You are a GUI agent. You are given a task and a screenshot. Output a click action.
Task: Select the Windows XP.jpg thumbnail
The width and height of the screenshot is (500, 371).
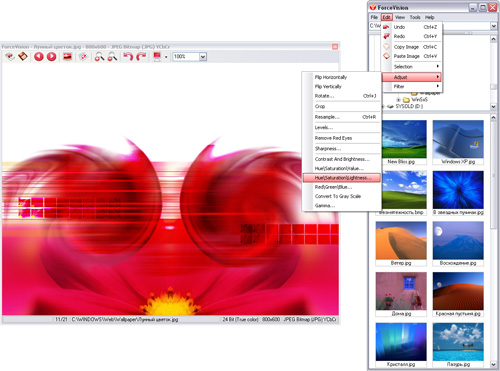458,142
